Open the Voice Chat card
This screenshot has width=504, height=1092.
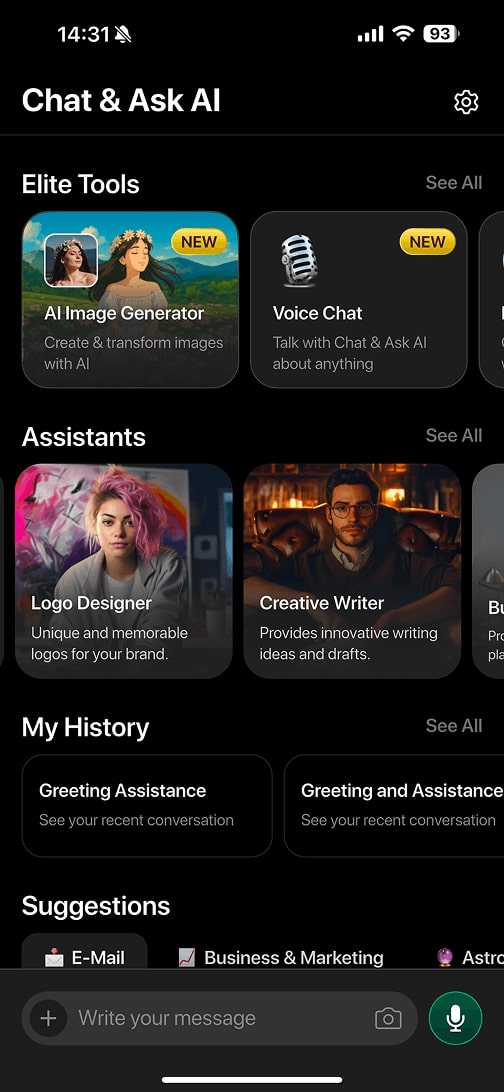pyautogui.click(x=359, y=299)
